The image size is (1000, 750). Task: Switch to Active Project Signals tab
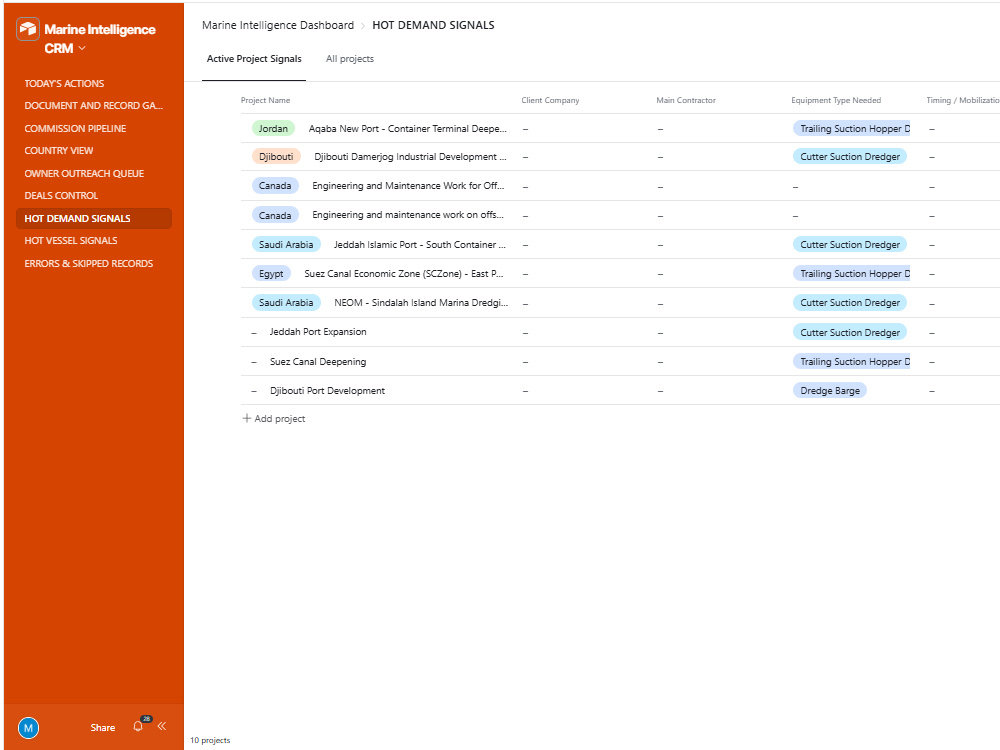(x=254, y=59)
